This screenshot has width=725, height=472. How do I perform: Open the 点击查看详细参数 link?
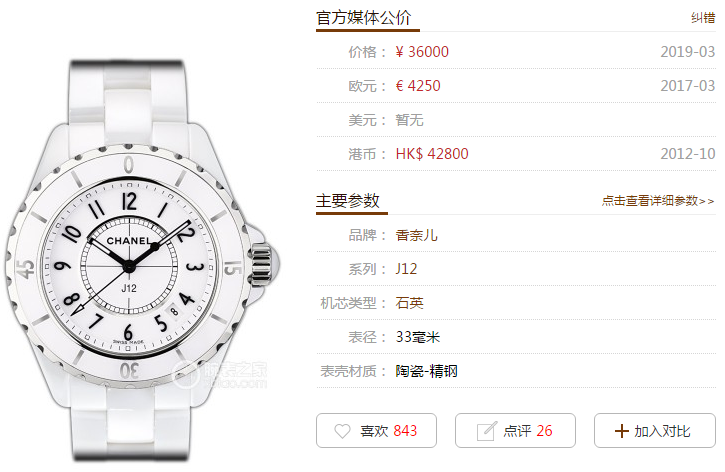pyautogui.click(x=657, y=201)
